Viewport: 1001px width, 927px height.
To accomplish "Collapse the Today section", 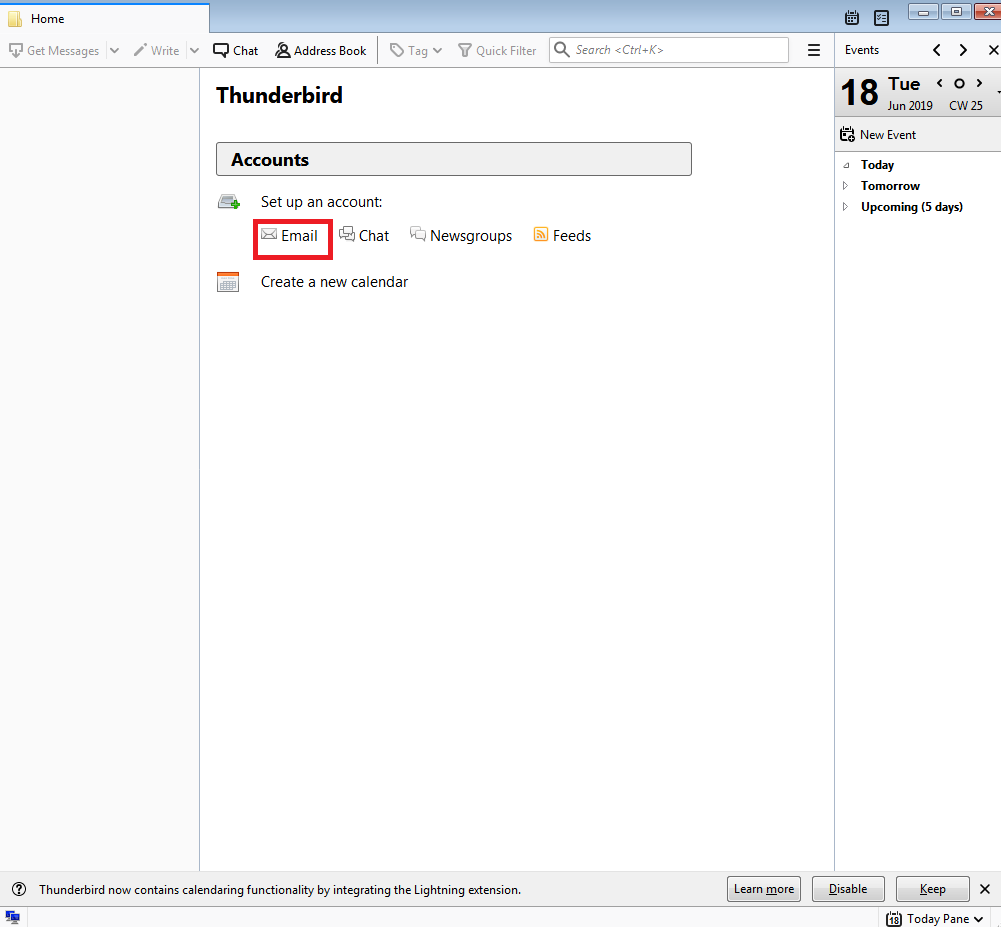I will [x=846, y=165].
